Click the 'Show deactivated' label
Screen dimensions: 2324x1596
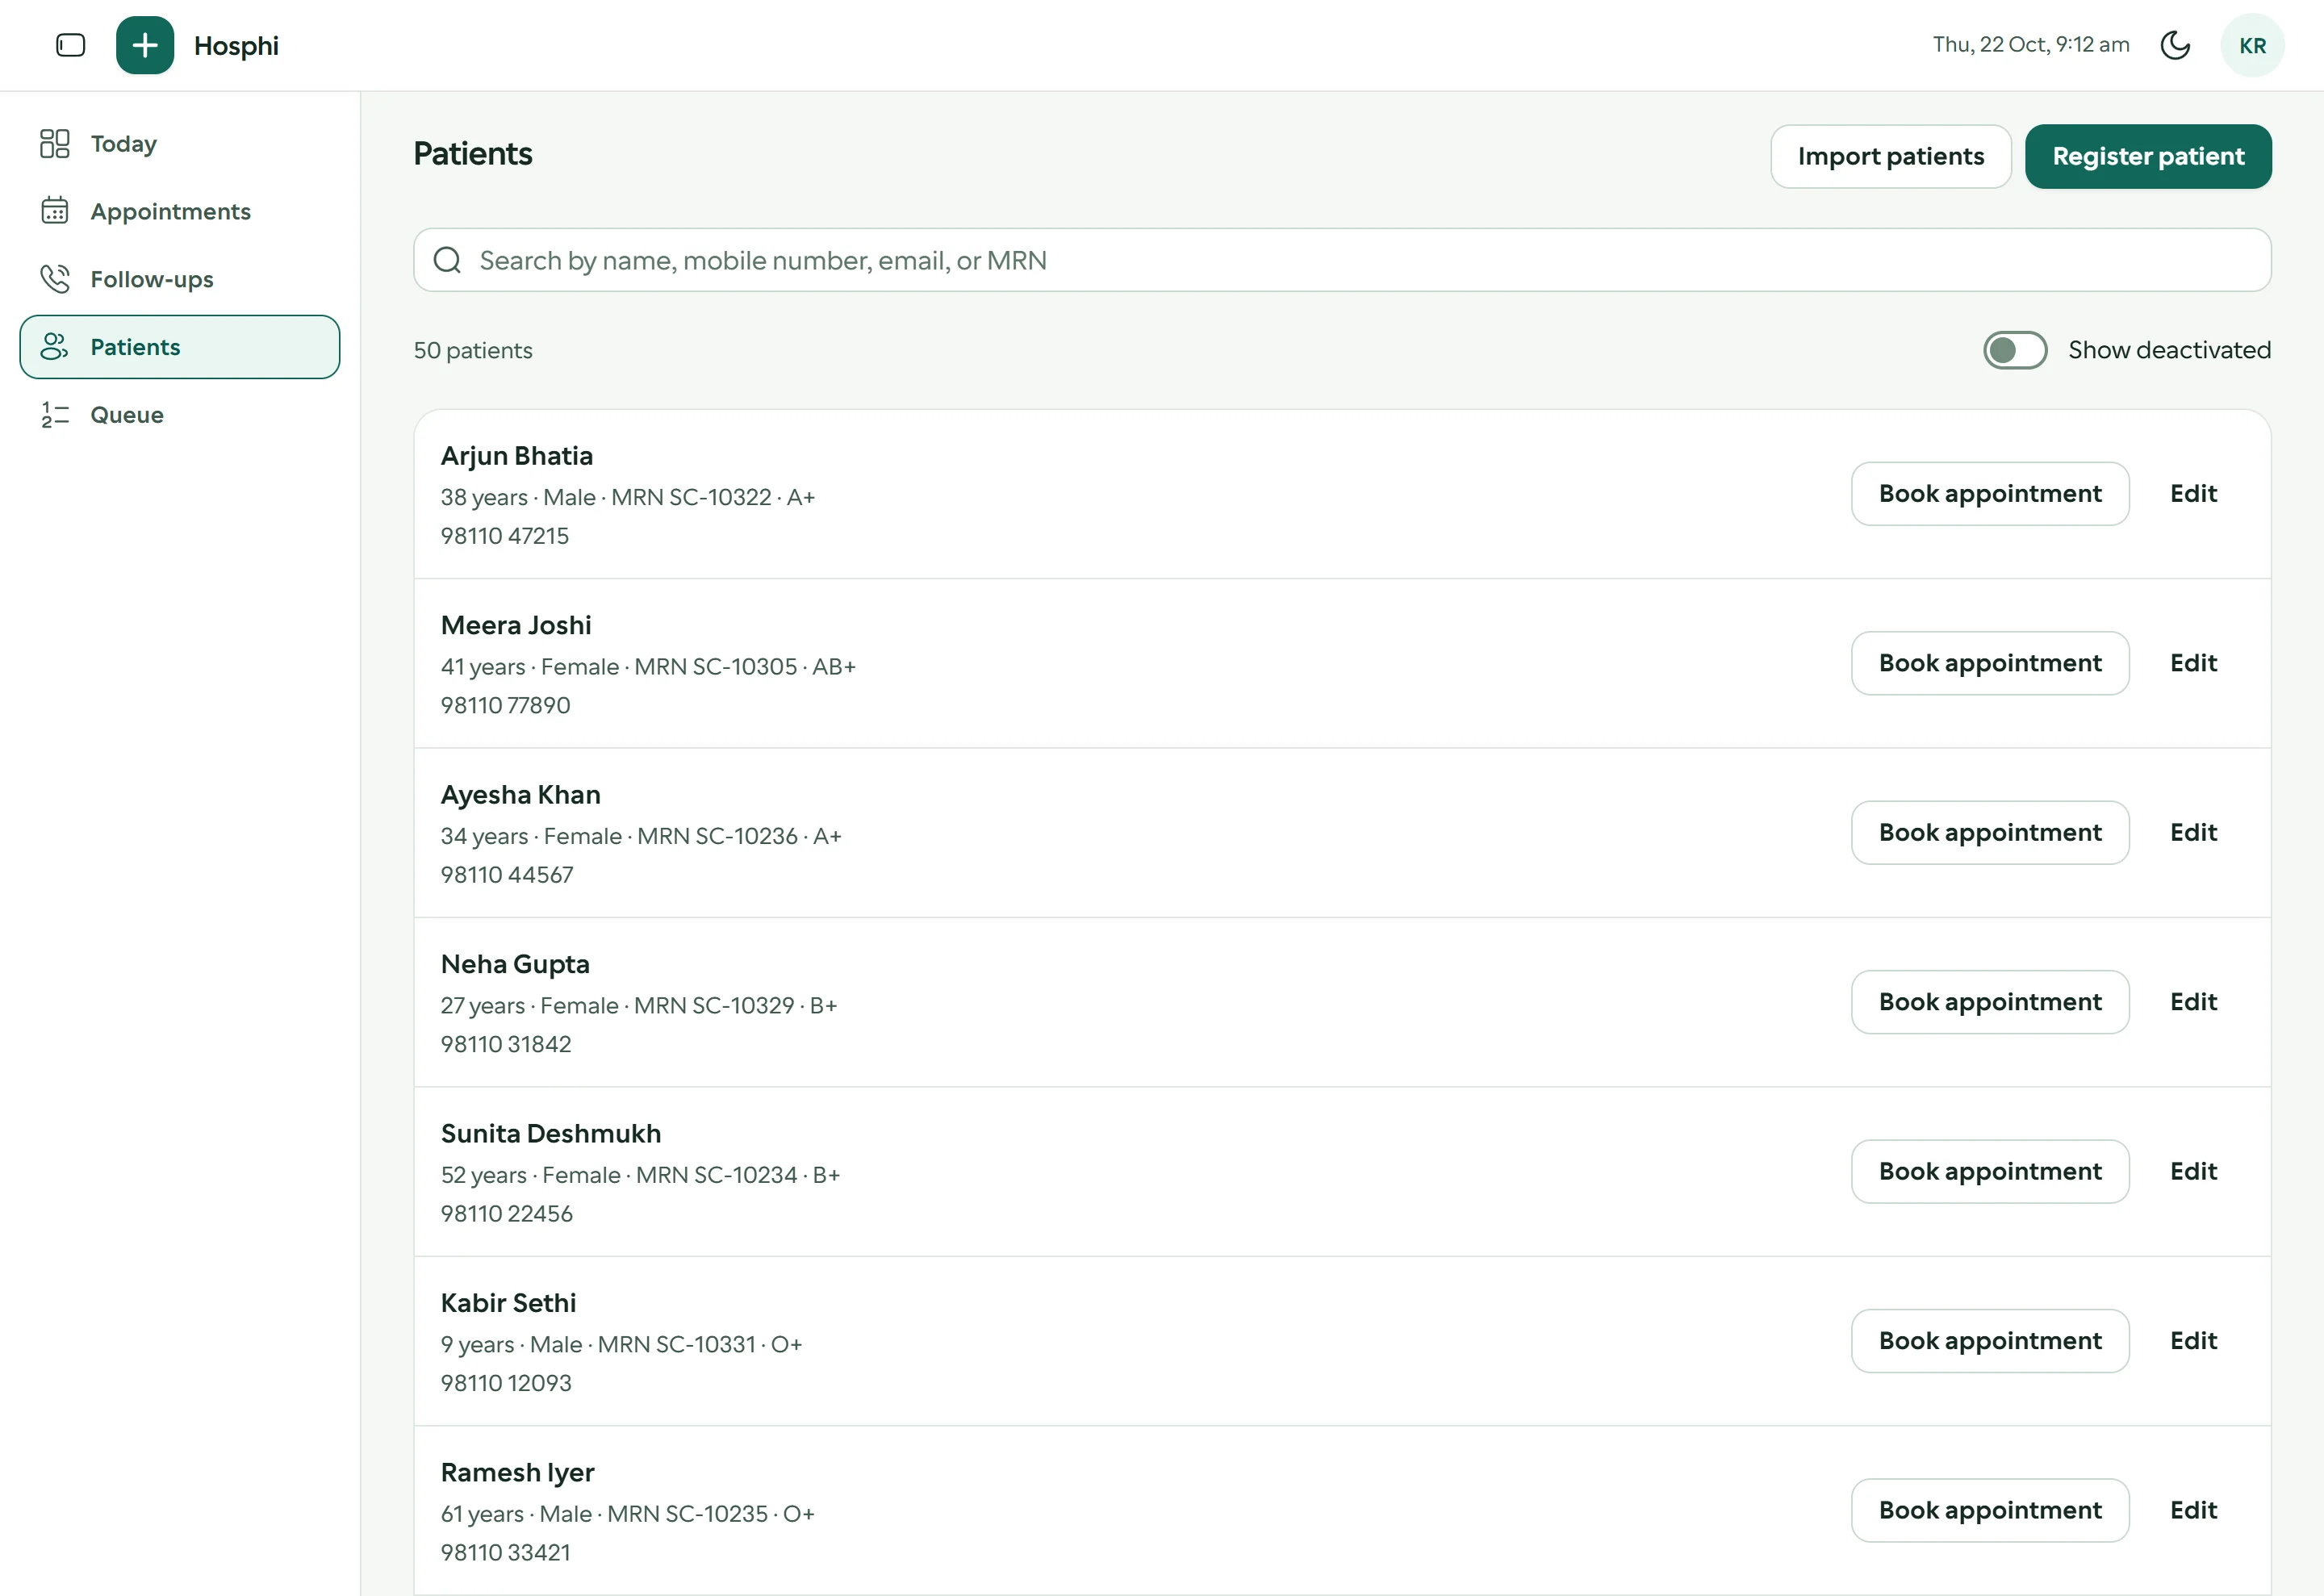[2169, 350]
